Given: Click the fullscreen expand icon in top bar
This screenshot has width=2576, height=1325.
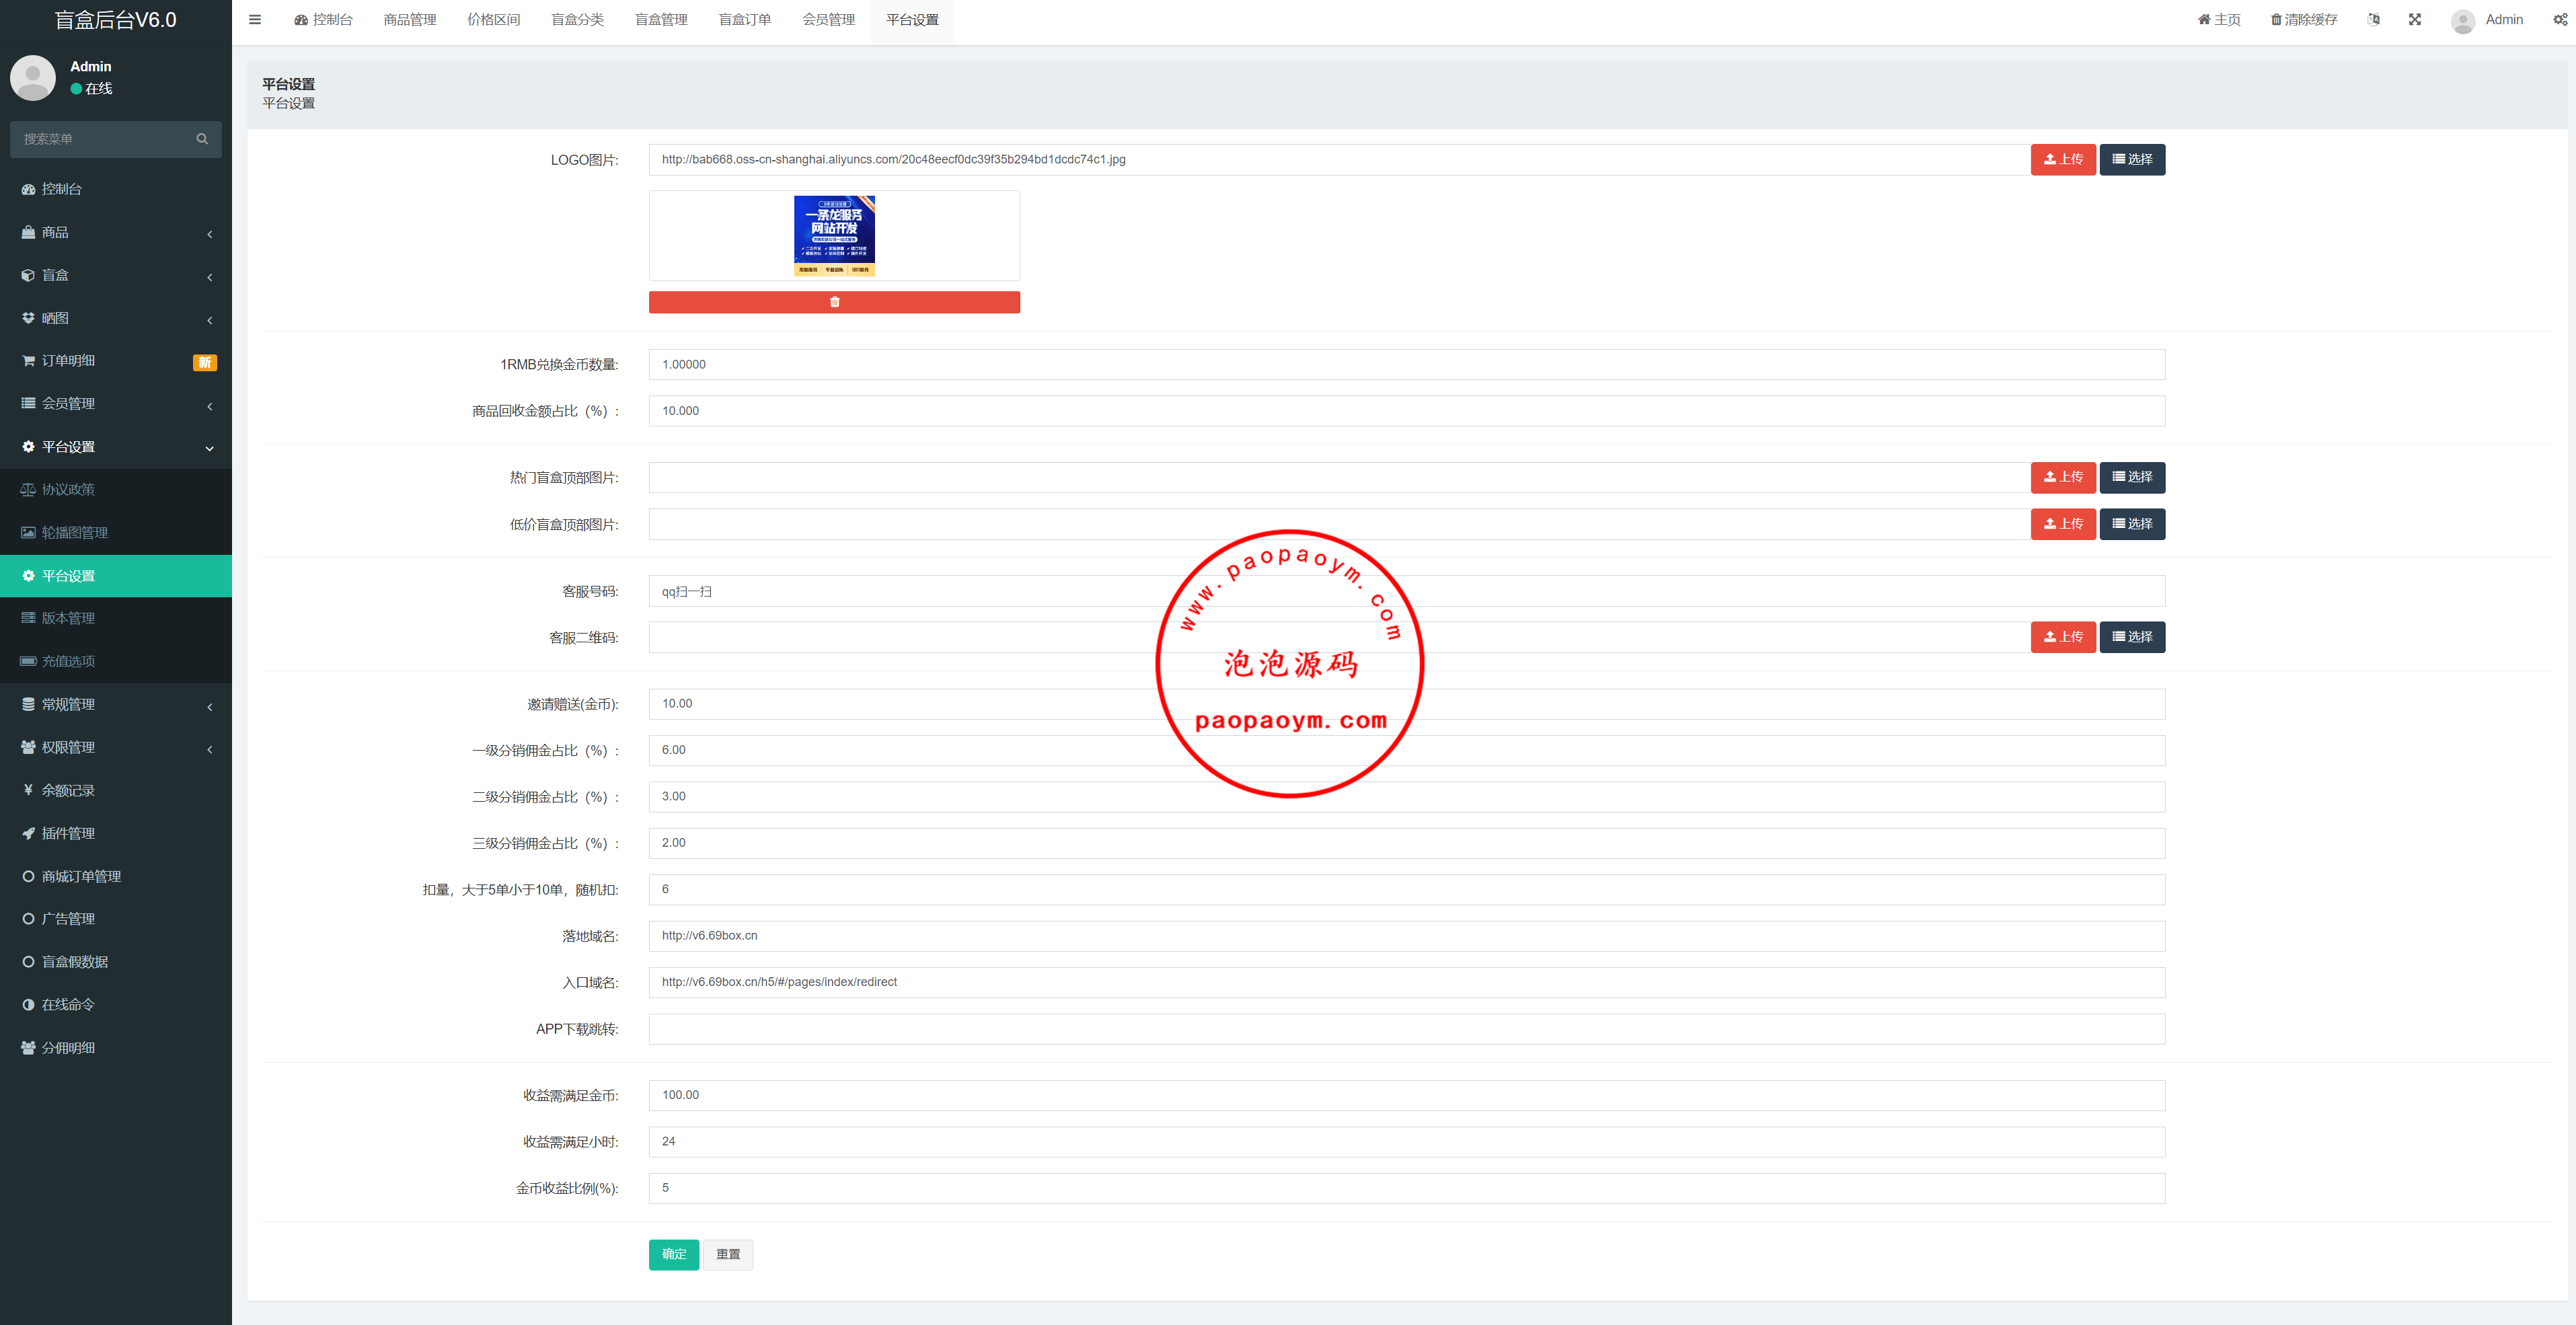Looking at the screenshot, I should (2414, 20).
